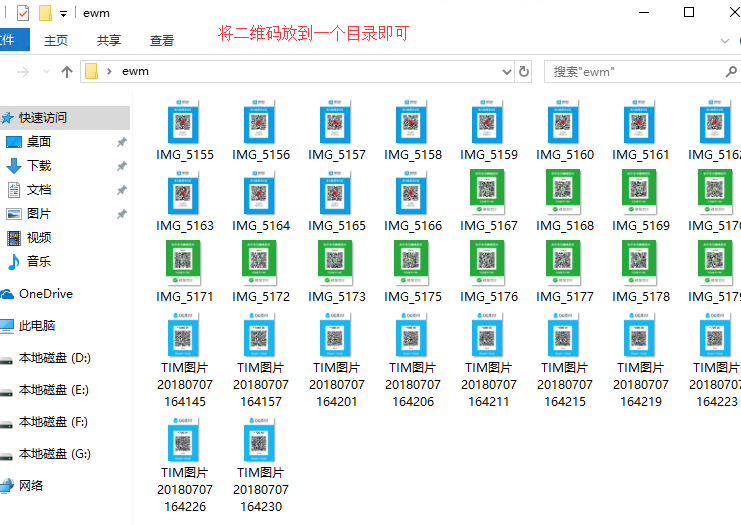Open the 主页 ribbon tab
741x525 pixels.
[x=56, y=40]
